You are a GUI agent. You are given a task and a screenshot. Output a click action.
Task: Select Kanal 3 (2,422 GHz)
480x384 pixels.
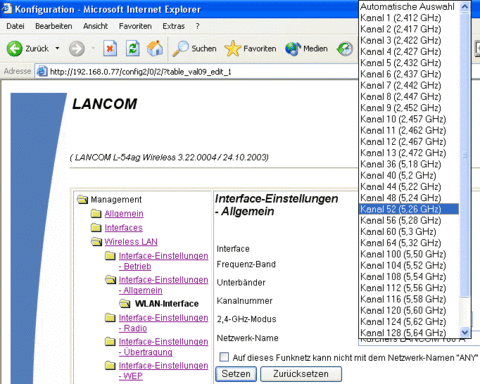point(409,40)
